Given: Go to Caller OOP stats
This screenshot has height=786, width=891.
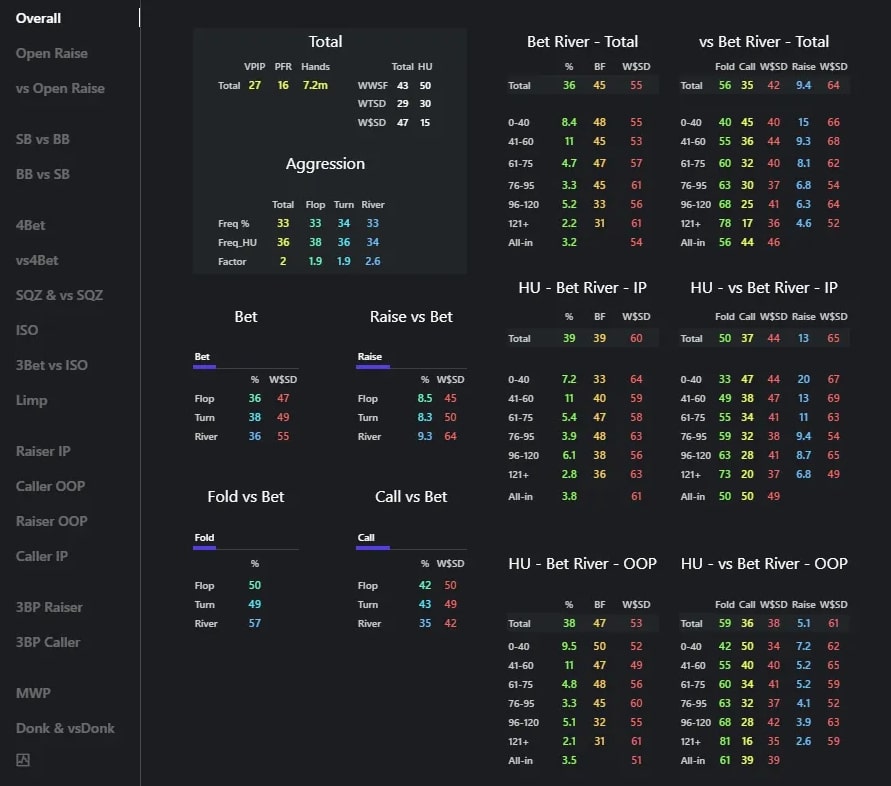Looking at the screenshot, I should pyautogui.click(x=50, y=486).
